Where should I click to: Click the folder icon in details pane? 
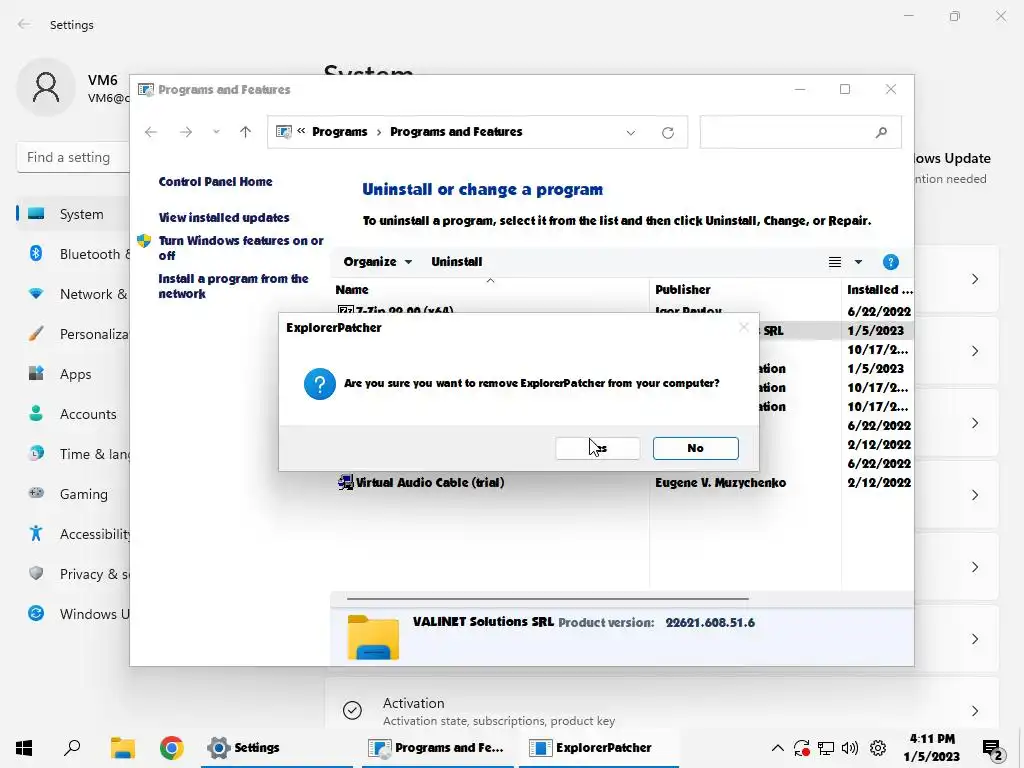click(373, 637)
